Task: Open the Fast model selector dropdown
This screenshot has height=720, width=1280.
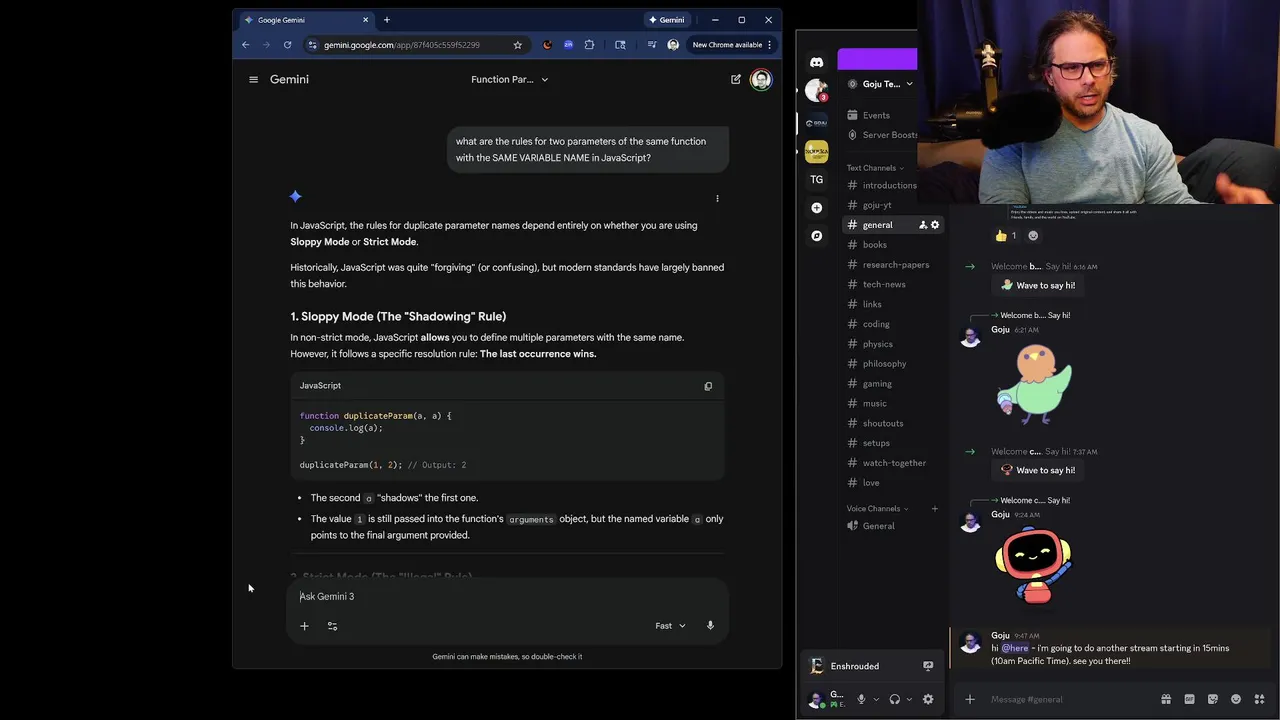Action: click(x=670, y=626)
